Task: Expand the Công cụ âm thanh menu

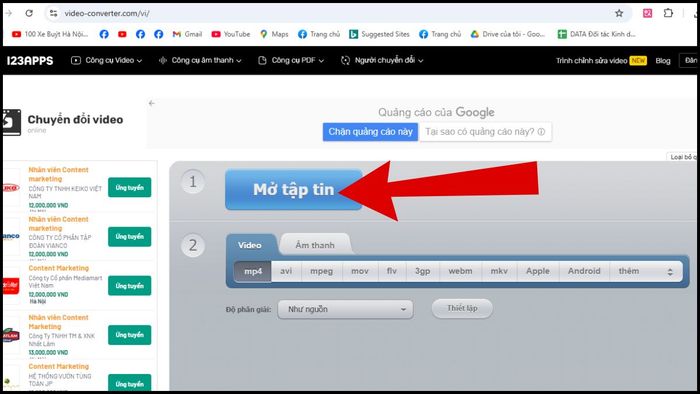Action: (x=200, y=60)
